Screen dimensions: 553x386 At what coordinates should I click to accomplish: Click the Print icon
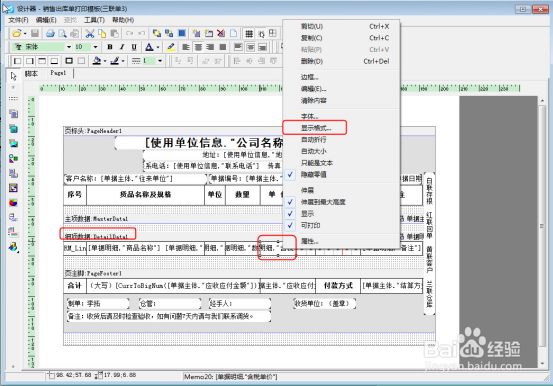[x=50, y=34]
